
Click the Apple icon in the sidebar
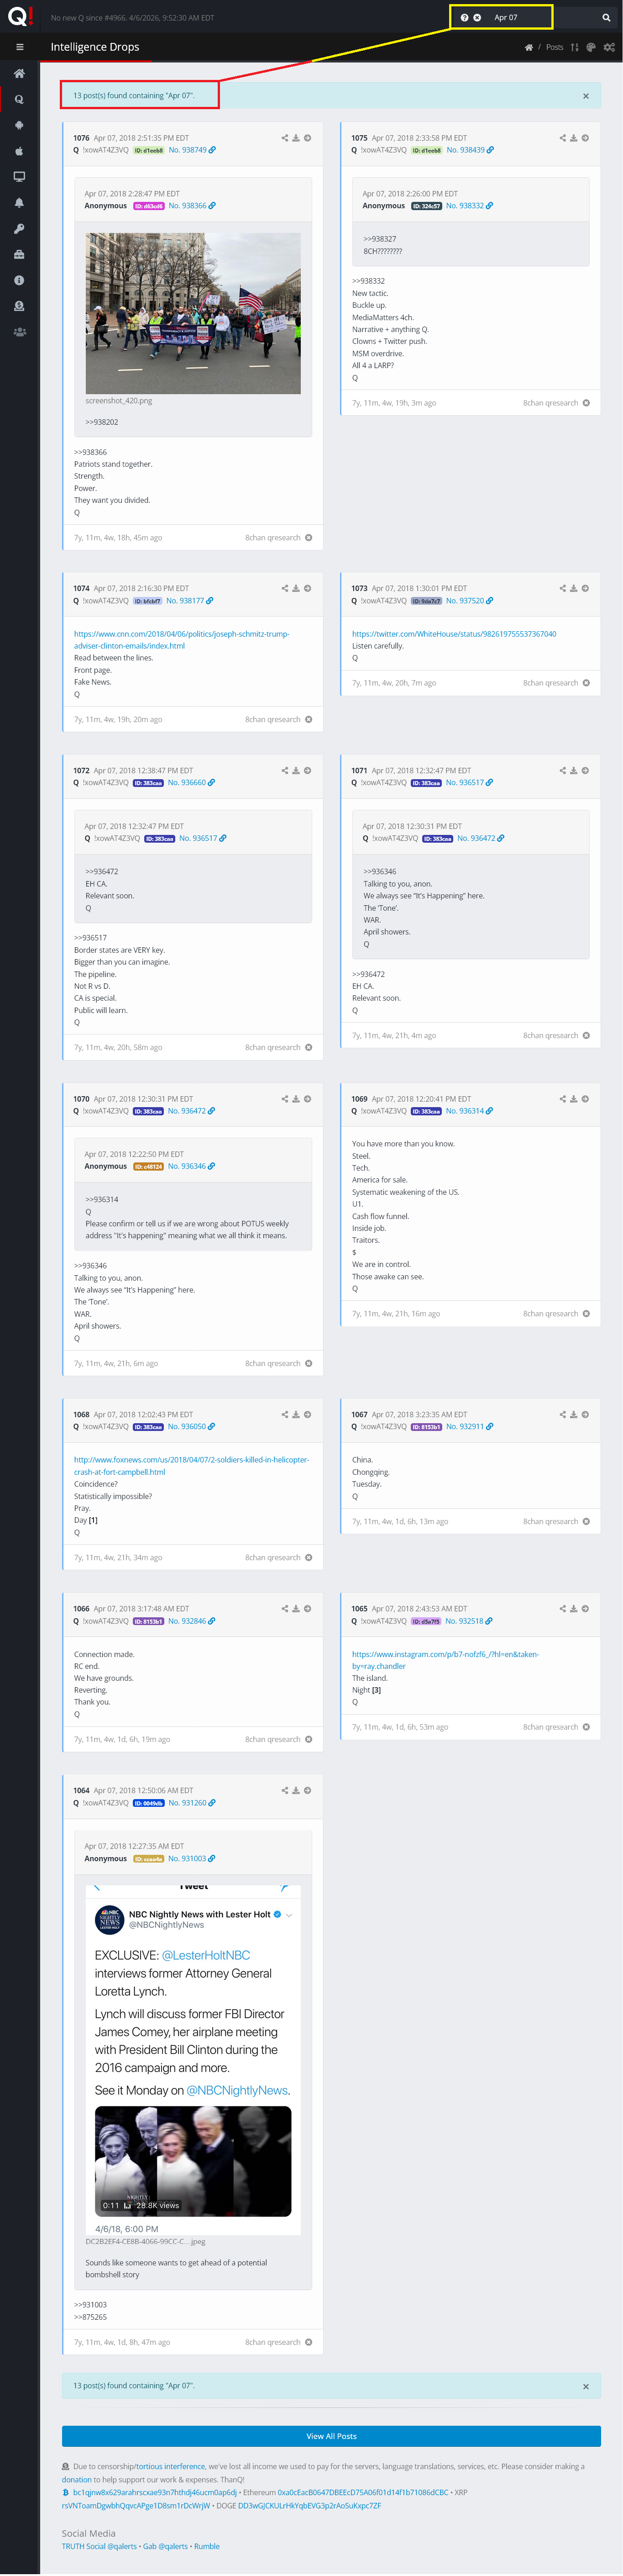point(19,151)
